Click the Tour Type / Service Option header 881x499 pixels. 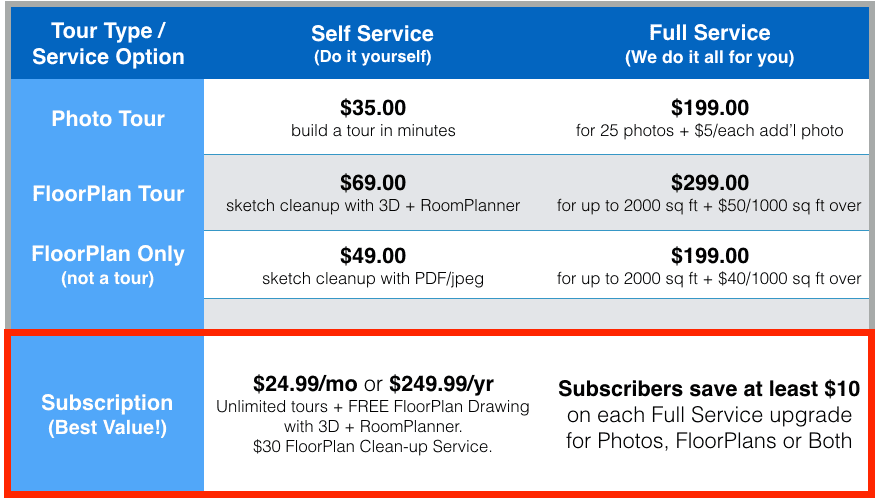(108, 44)
